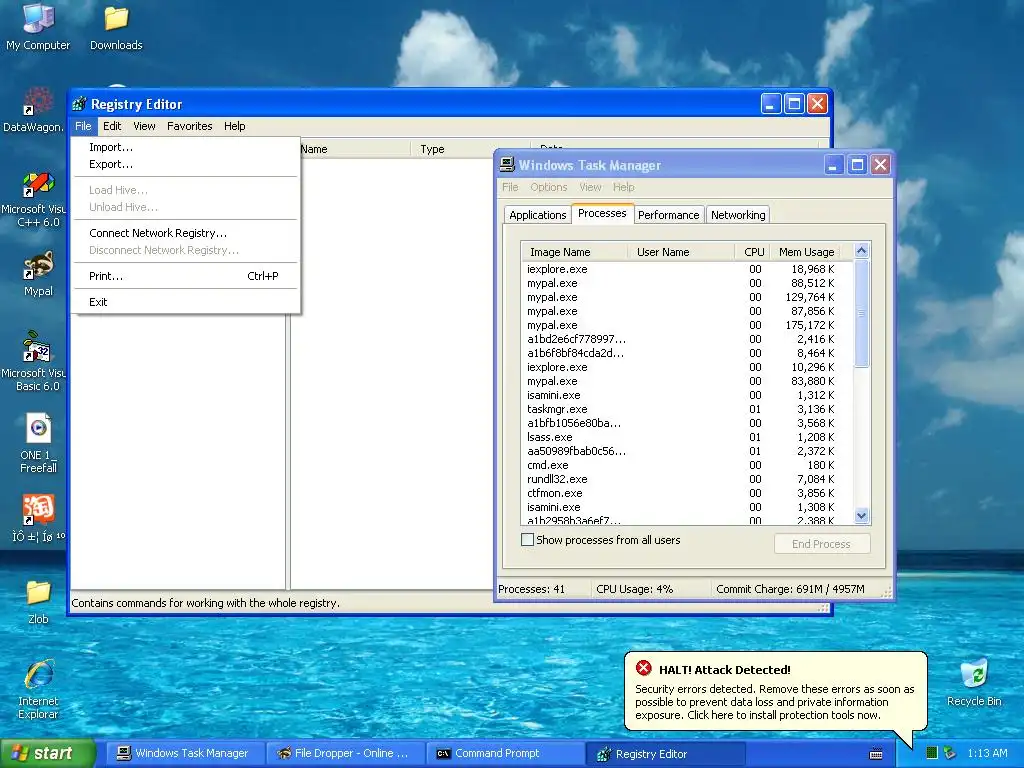This screenshot has height=768, width=1024.
Task: Click the process list scrollbar thumb
Action: click(861, 313)
